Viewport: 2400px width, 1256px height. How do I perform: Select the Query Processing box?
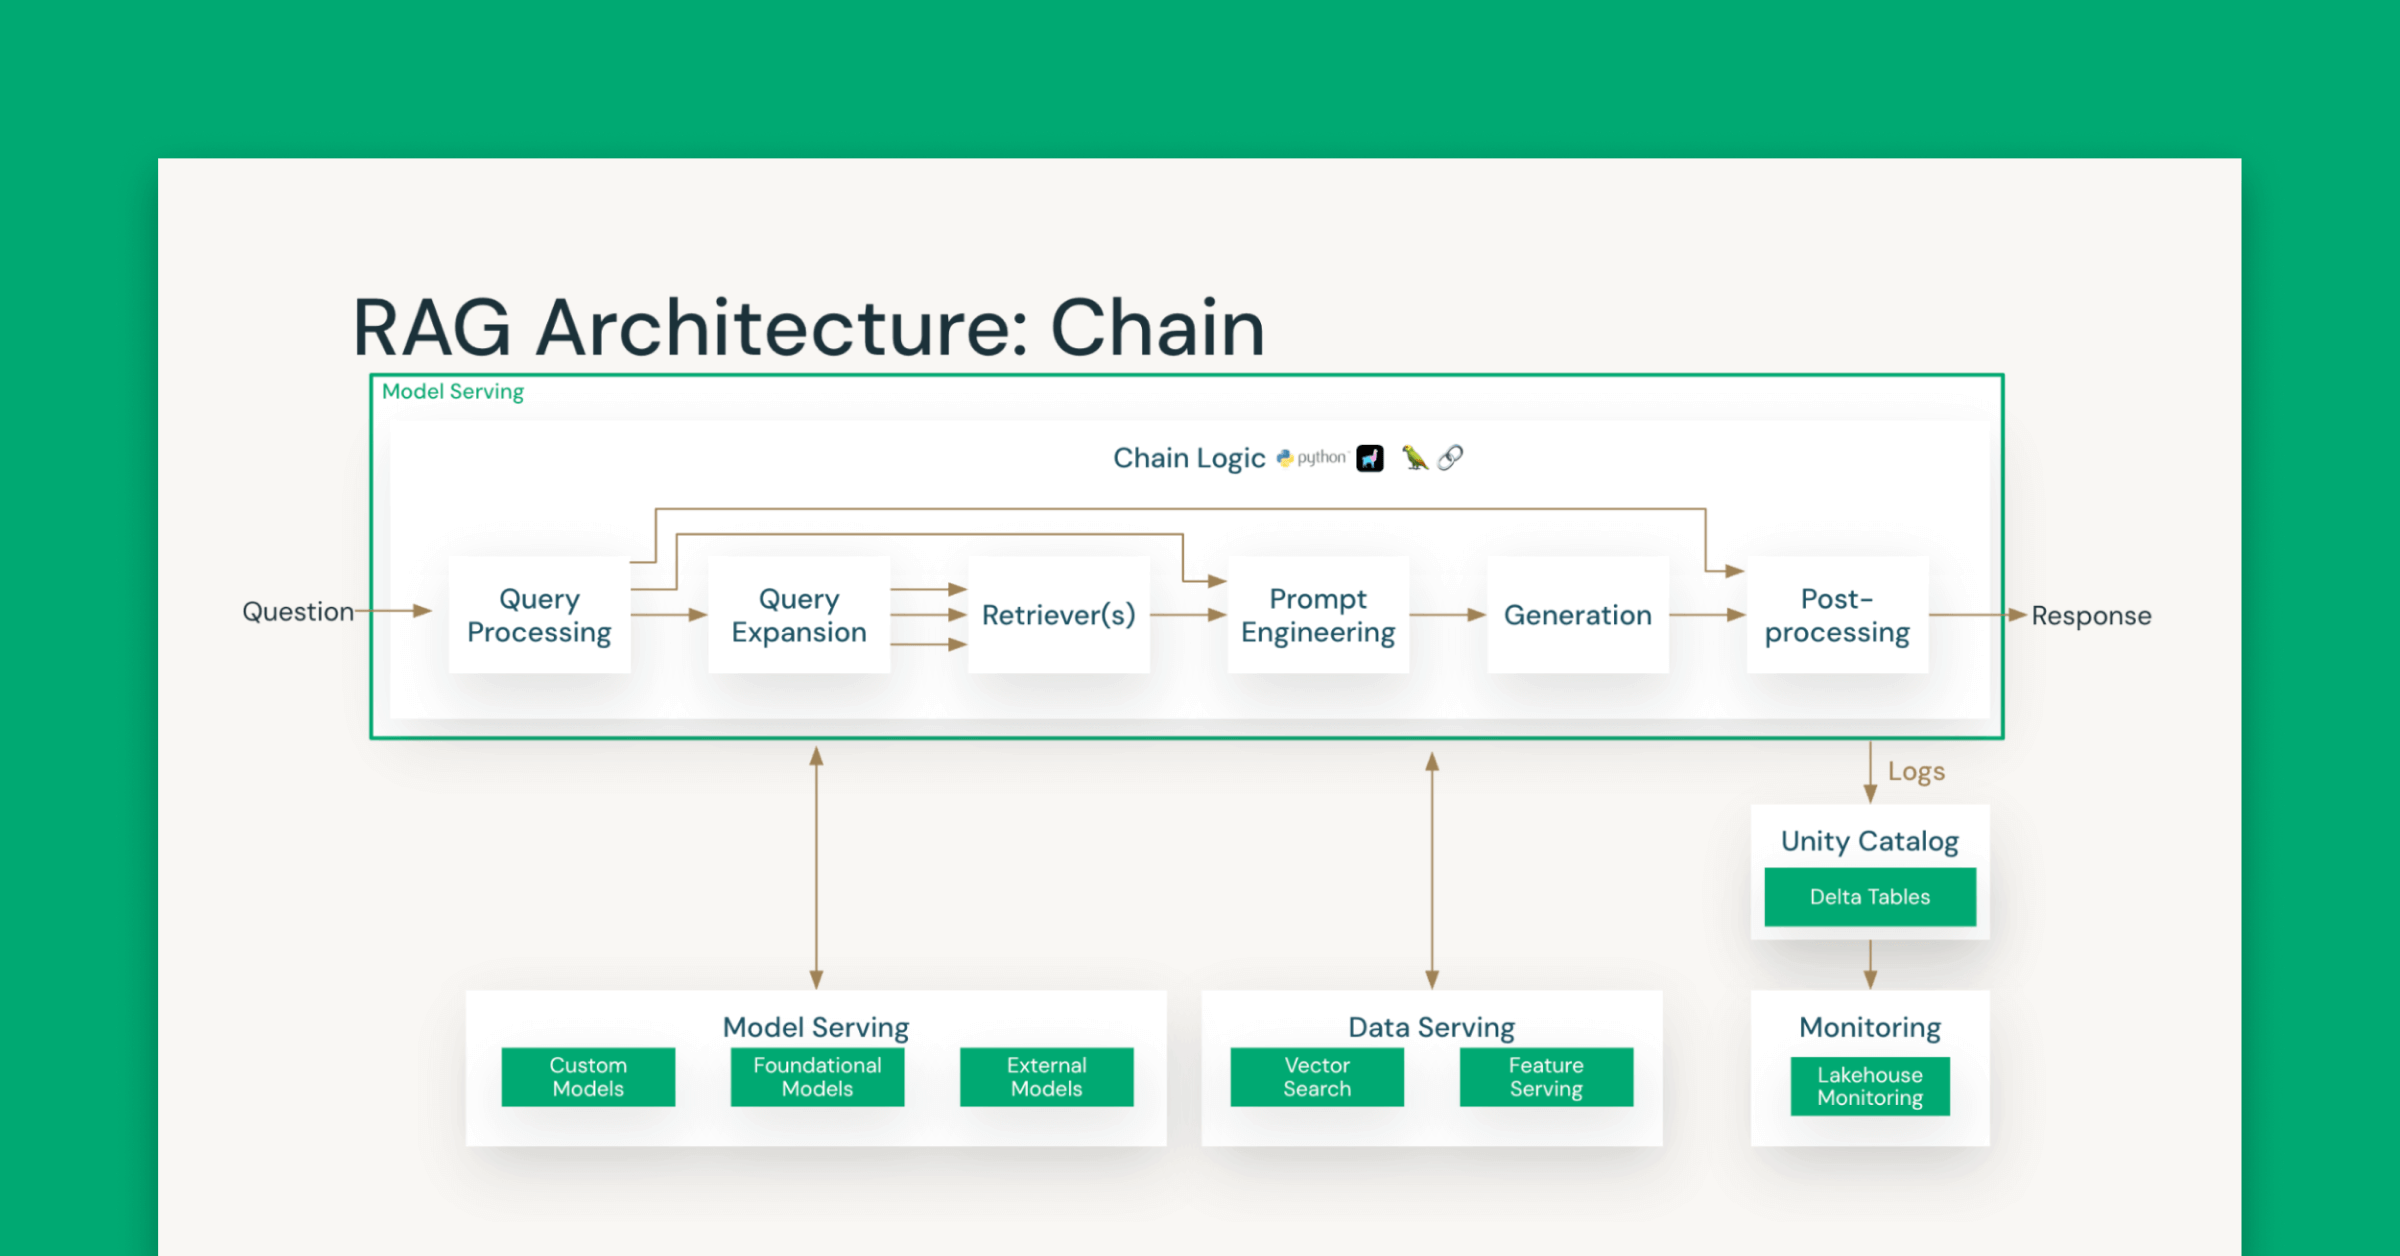[x=539, y=615]
